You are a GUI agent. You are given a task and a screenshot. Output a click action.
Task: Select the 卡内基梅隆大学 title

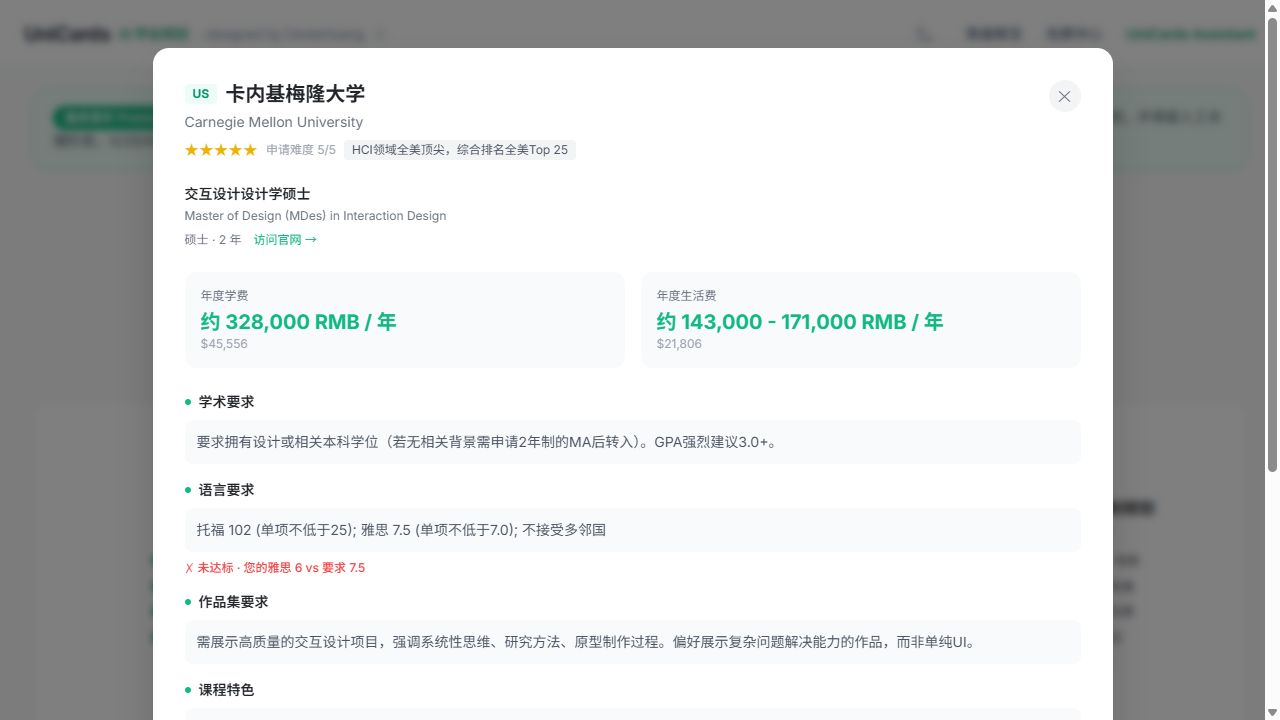coord(295,94)
